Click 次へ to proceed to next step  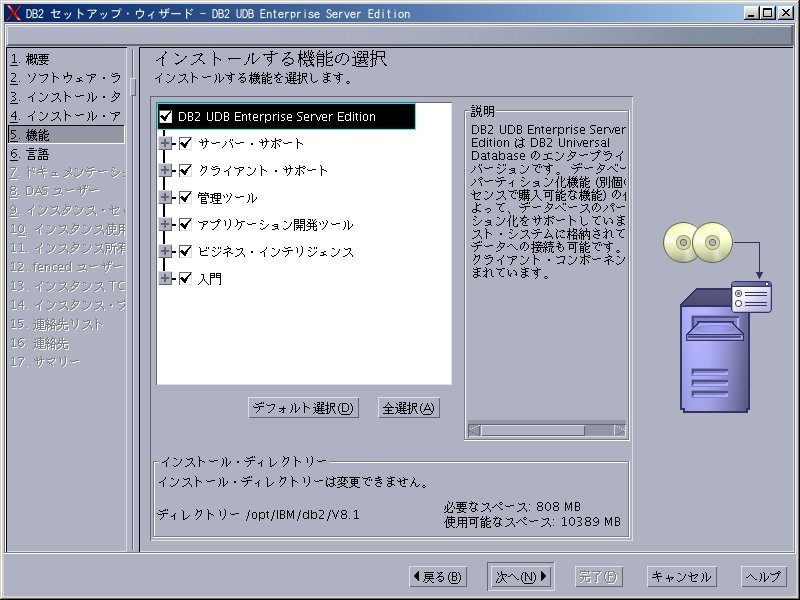click(x=521, y=577)
